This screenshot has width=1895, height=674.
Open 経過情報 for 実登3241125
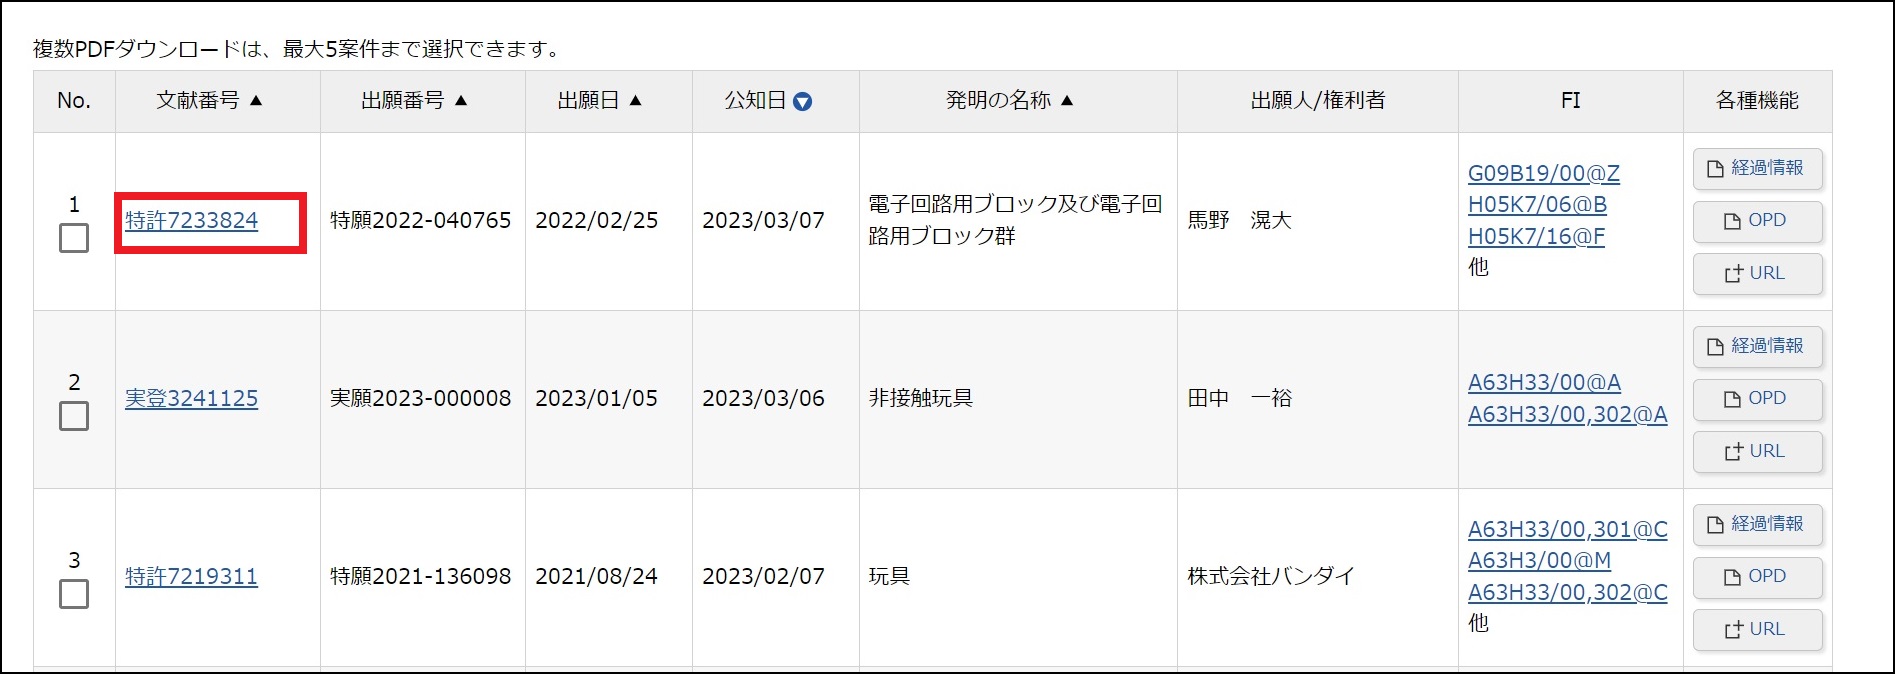pyautogui.click(x=1757, y=346)
